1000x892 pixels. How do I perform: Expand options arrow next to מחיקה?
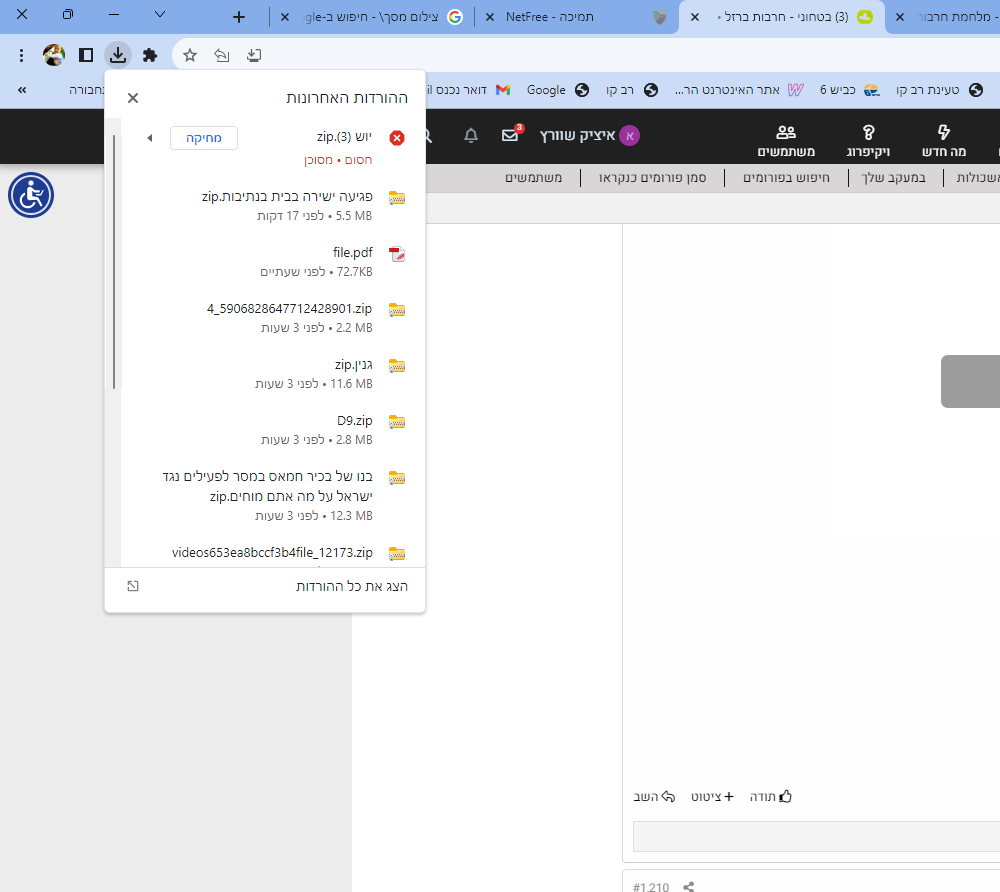[x=150, y=138]
